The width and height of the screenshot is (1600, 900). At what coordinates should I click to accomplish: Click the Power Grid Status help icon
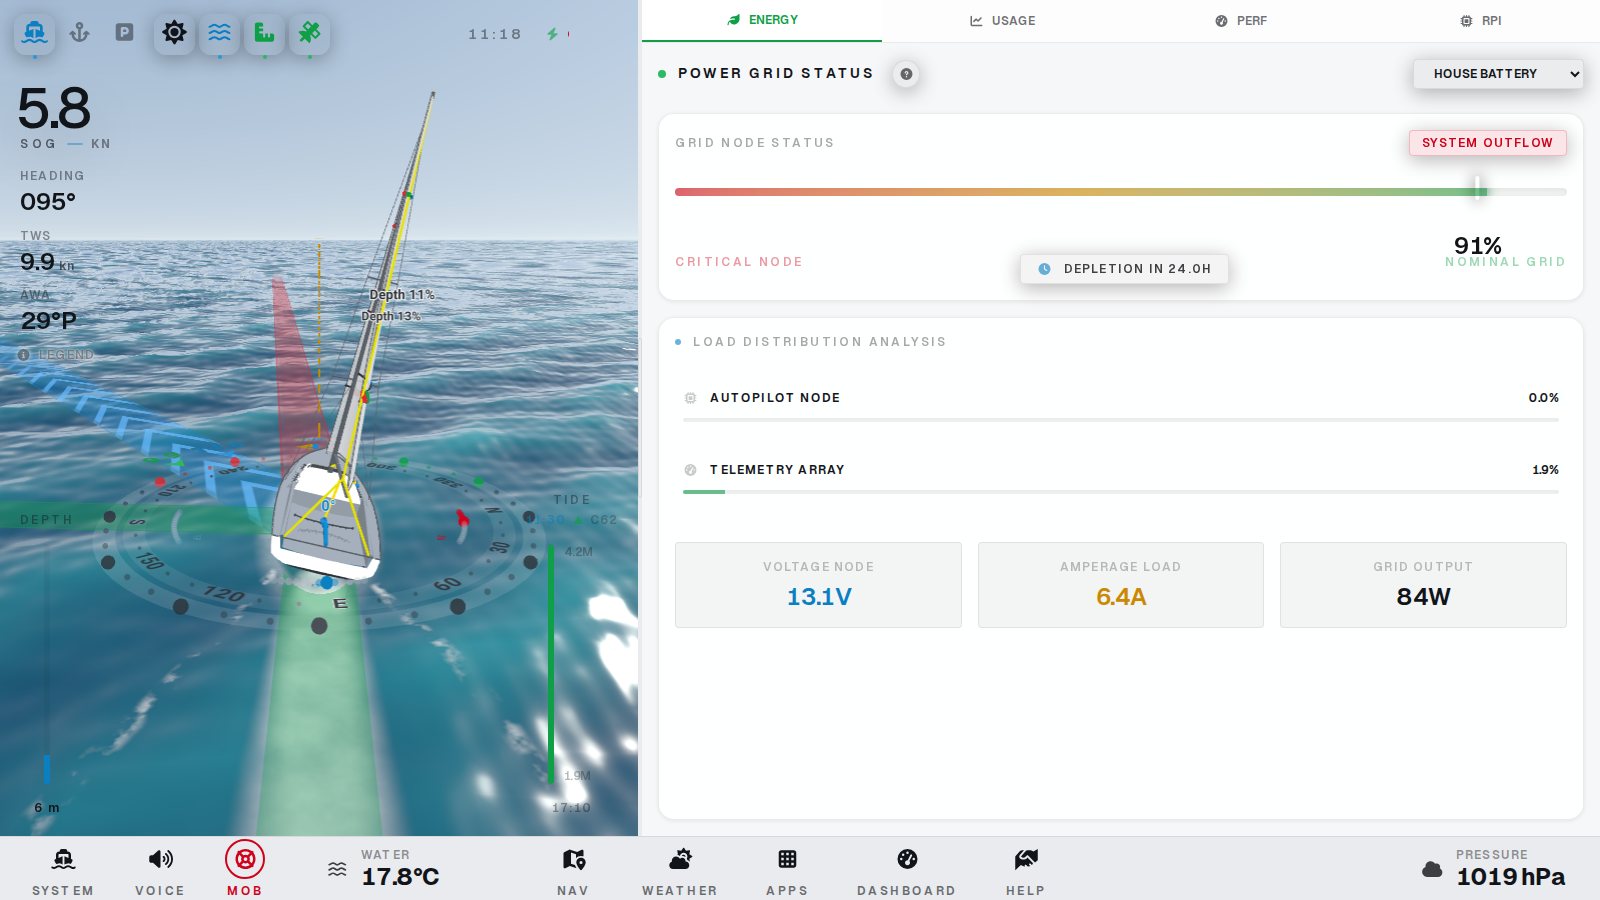(x=906, y=74)
